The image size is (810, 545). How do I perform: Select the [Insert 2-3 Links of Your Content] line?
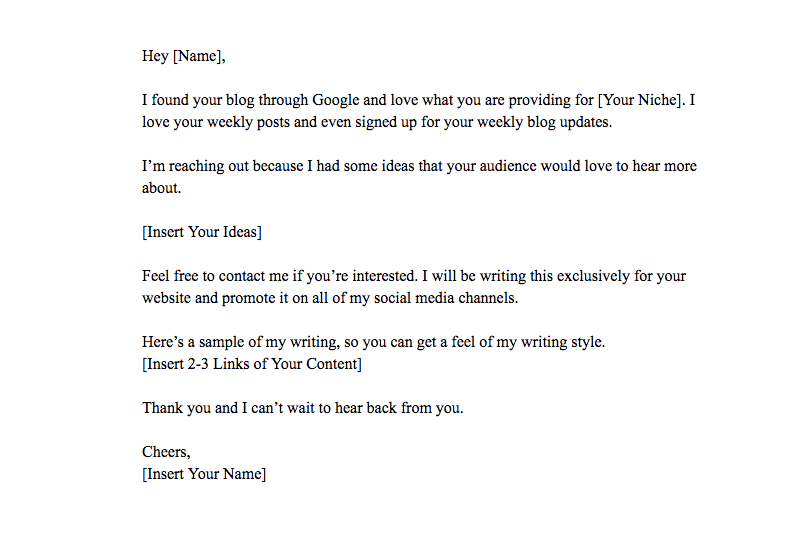coord(252,364)
